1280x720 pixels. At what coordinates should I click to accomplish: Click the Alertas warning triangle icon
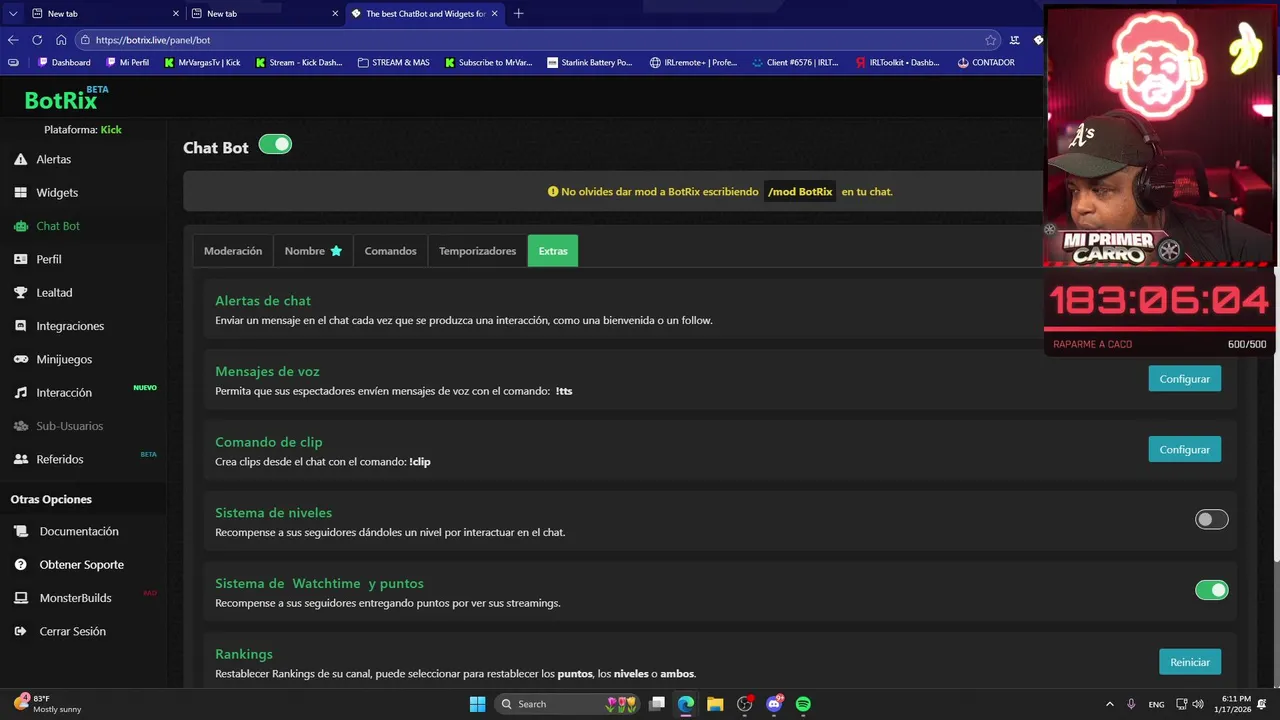coord(20,159)
